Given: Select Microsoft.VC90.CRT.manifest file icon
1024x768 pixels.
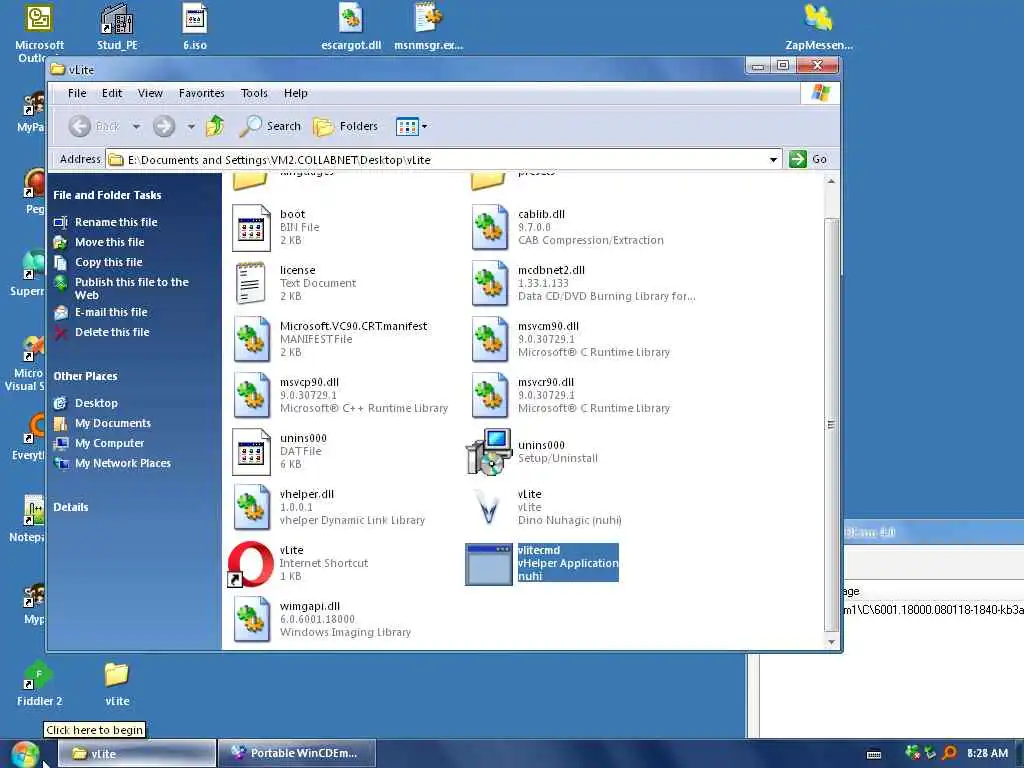Looking at the screenshot, I should point(252,340).
